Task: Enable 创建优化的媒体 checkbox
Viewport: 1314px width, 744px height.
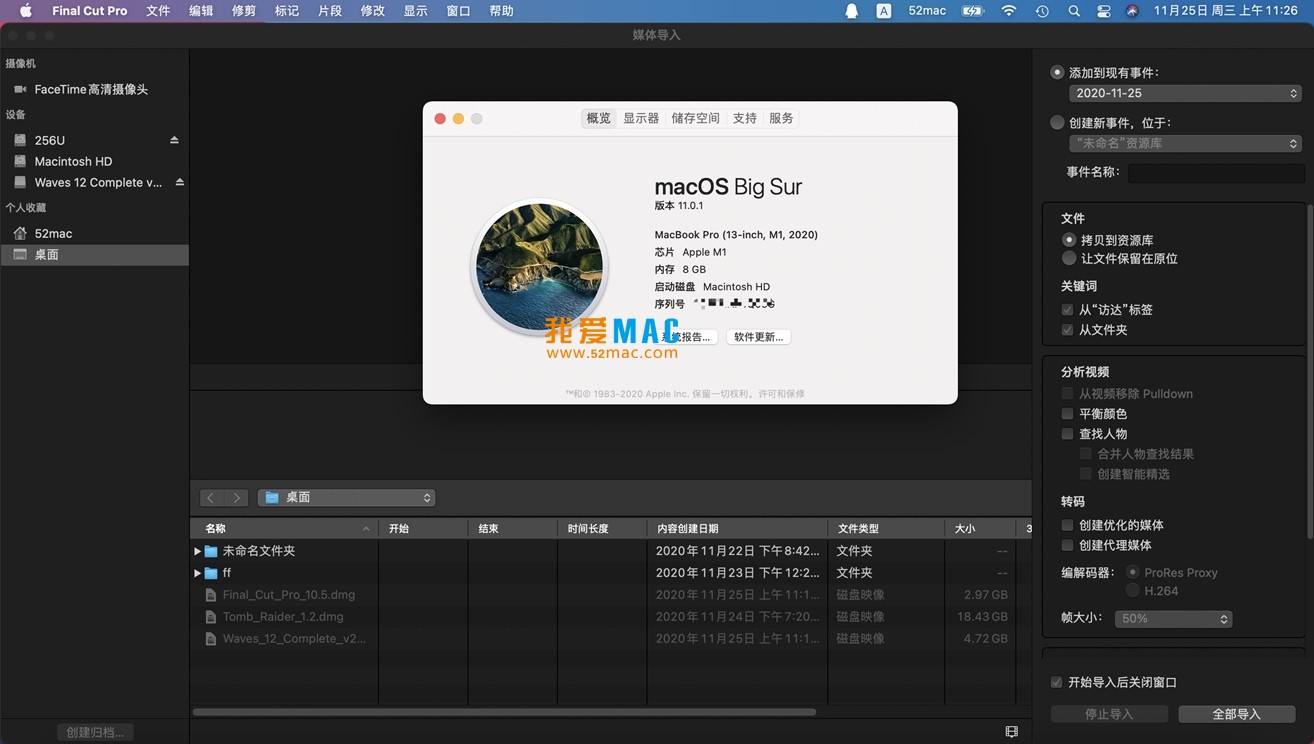Action: click(1067, 525)
